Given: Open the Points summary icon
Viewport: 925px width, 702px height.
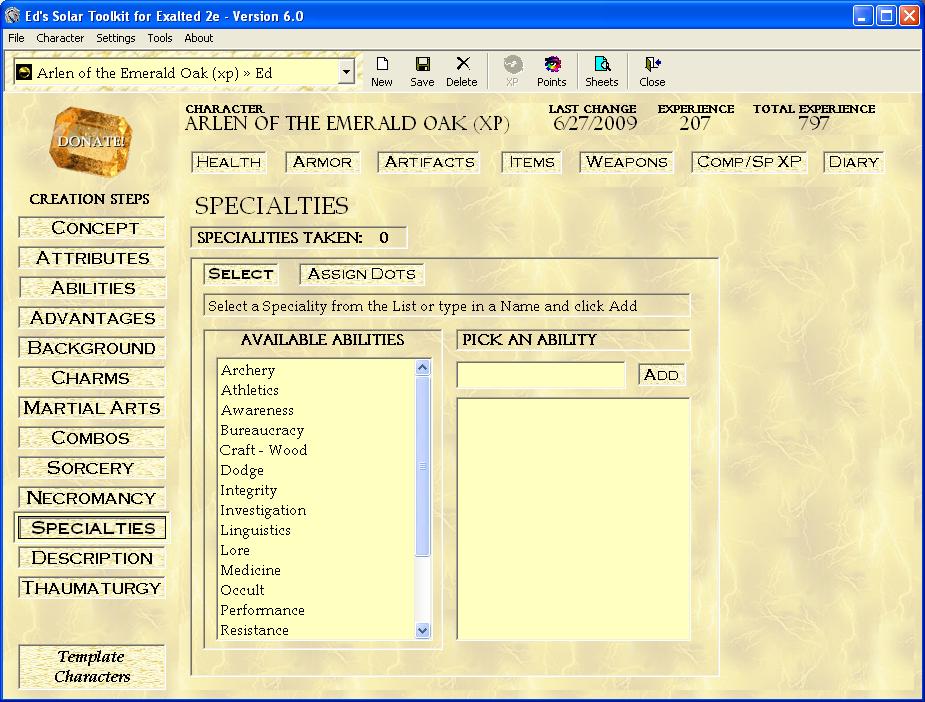Looking at the screenshot, I should click(x=552, y=71).
